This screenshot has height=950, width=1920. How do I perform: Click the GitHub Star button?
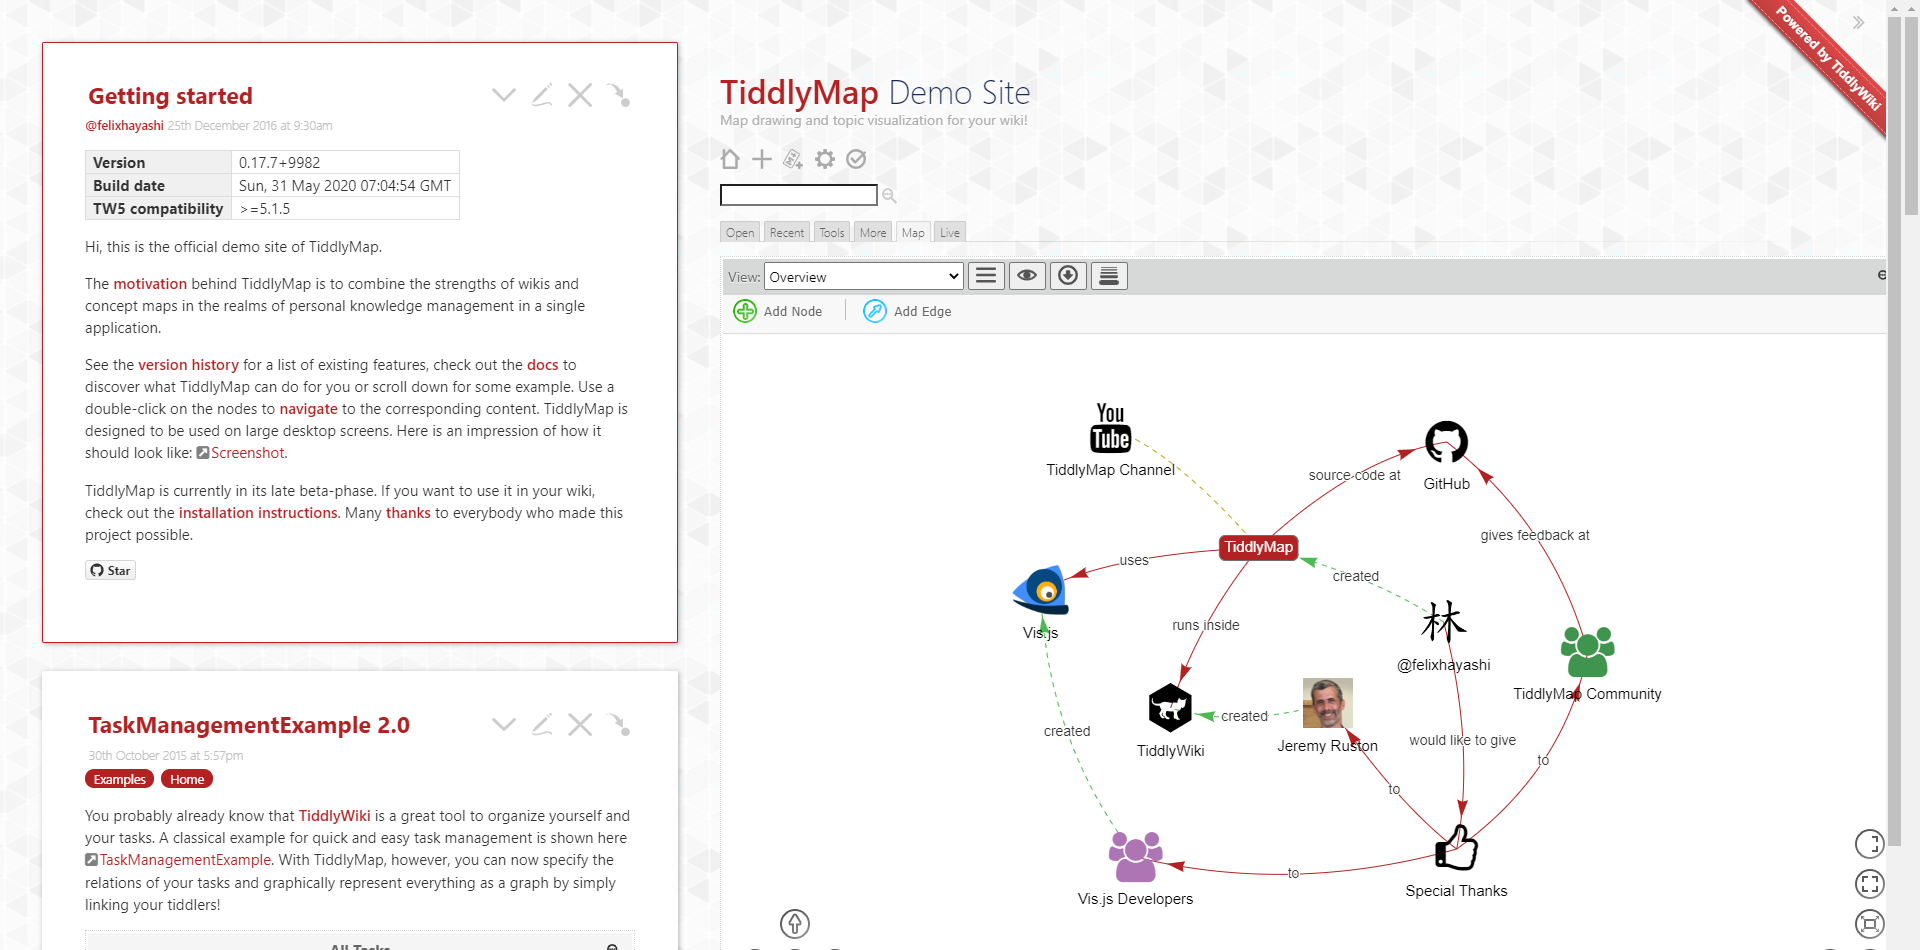pos(110,570)
